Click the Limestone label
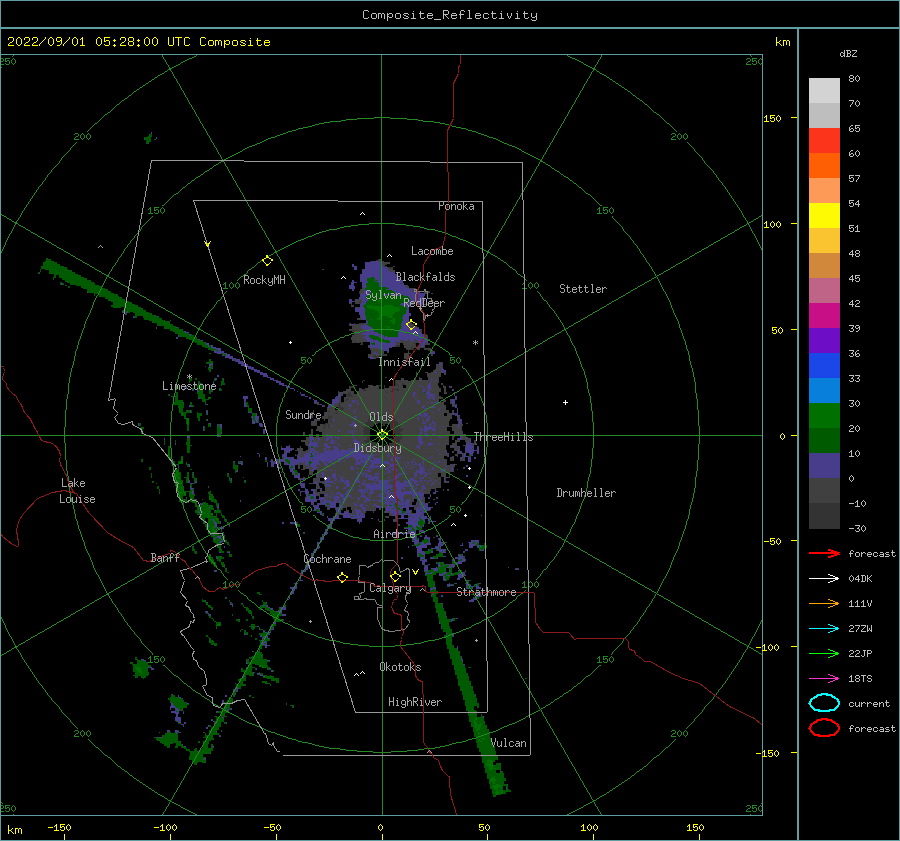Viewport: 900px width, 841px height. pyautogui.click(x=189, y=386)
